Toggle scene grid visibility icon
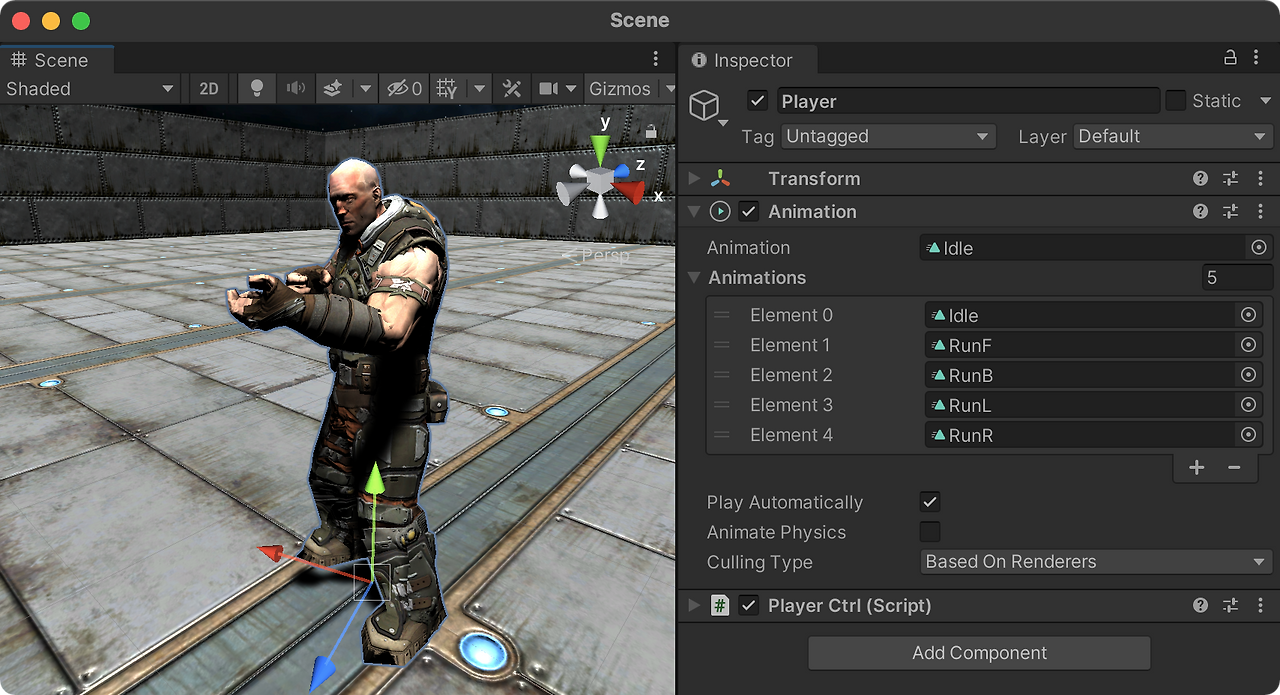1280x695 pixels. 447,88
